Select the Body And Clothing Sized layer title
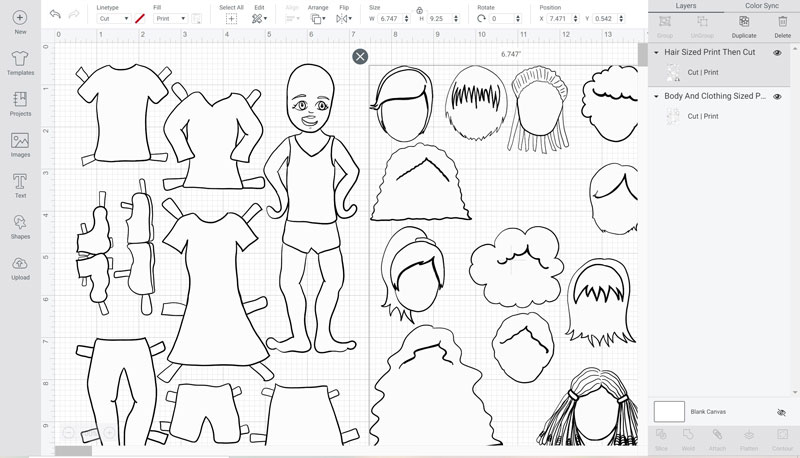The height and width of the screenshot is (458, 800). coord(715,96)
